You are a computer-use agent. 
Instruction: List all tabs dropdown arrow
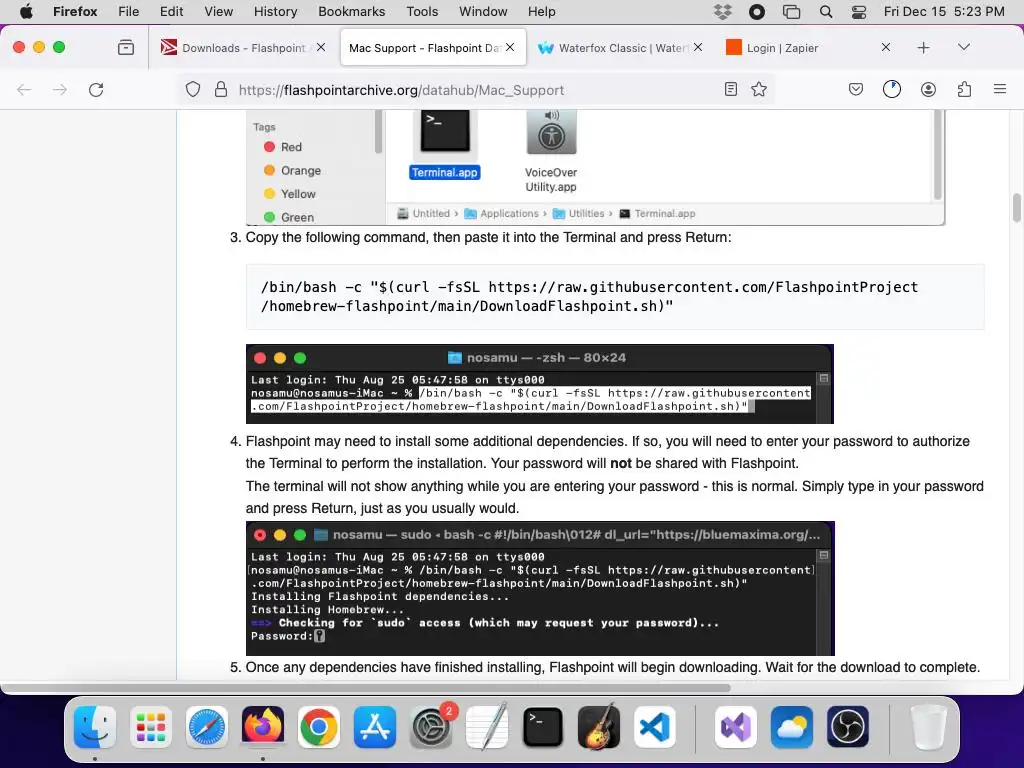tap(964, 48)
